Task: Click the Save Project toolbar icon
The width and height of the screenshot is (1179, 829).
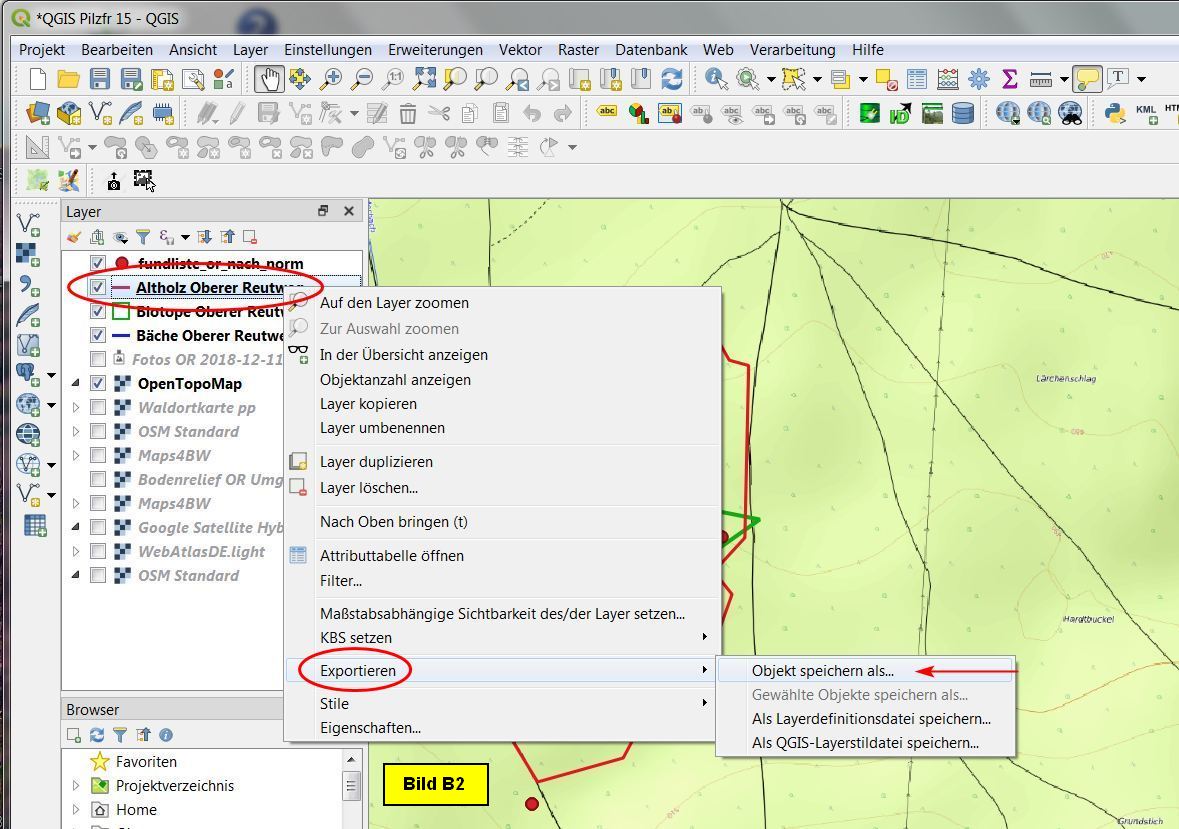Action: (99, 79)
